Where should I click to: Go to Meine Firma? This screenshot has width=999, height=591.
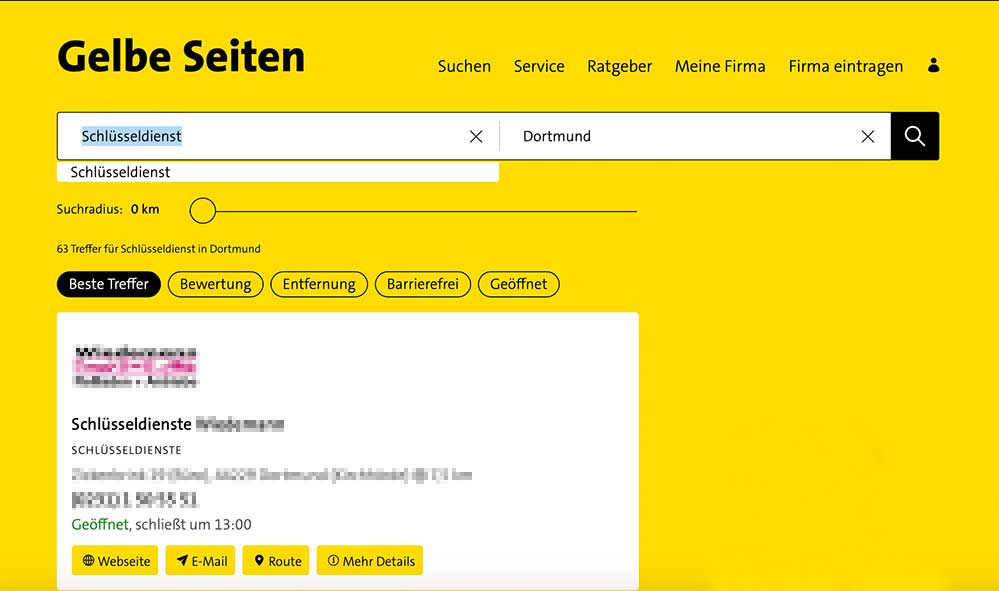720,66
